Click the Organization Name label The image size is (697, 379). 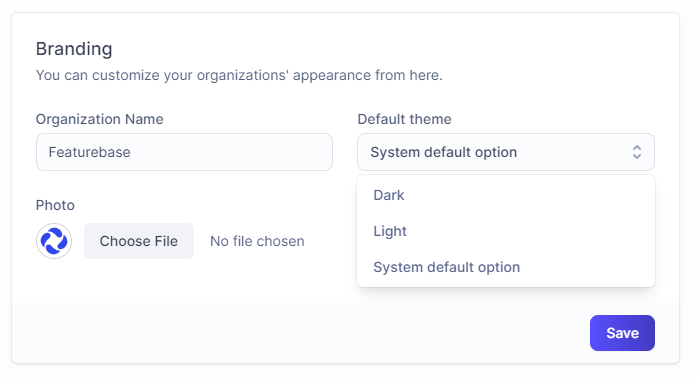coord(100,119)
